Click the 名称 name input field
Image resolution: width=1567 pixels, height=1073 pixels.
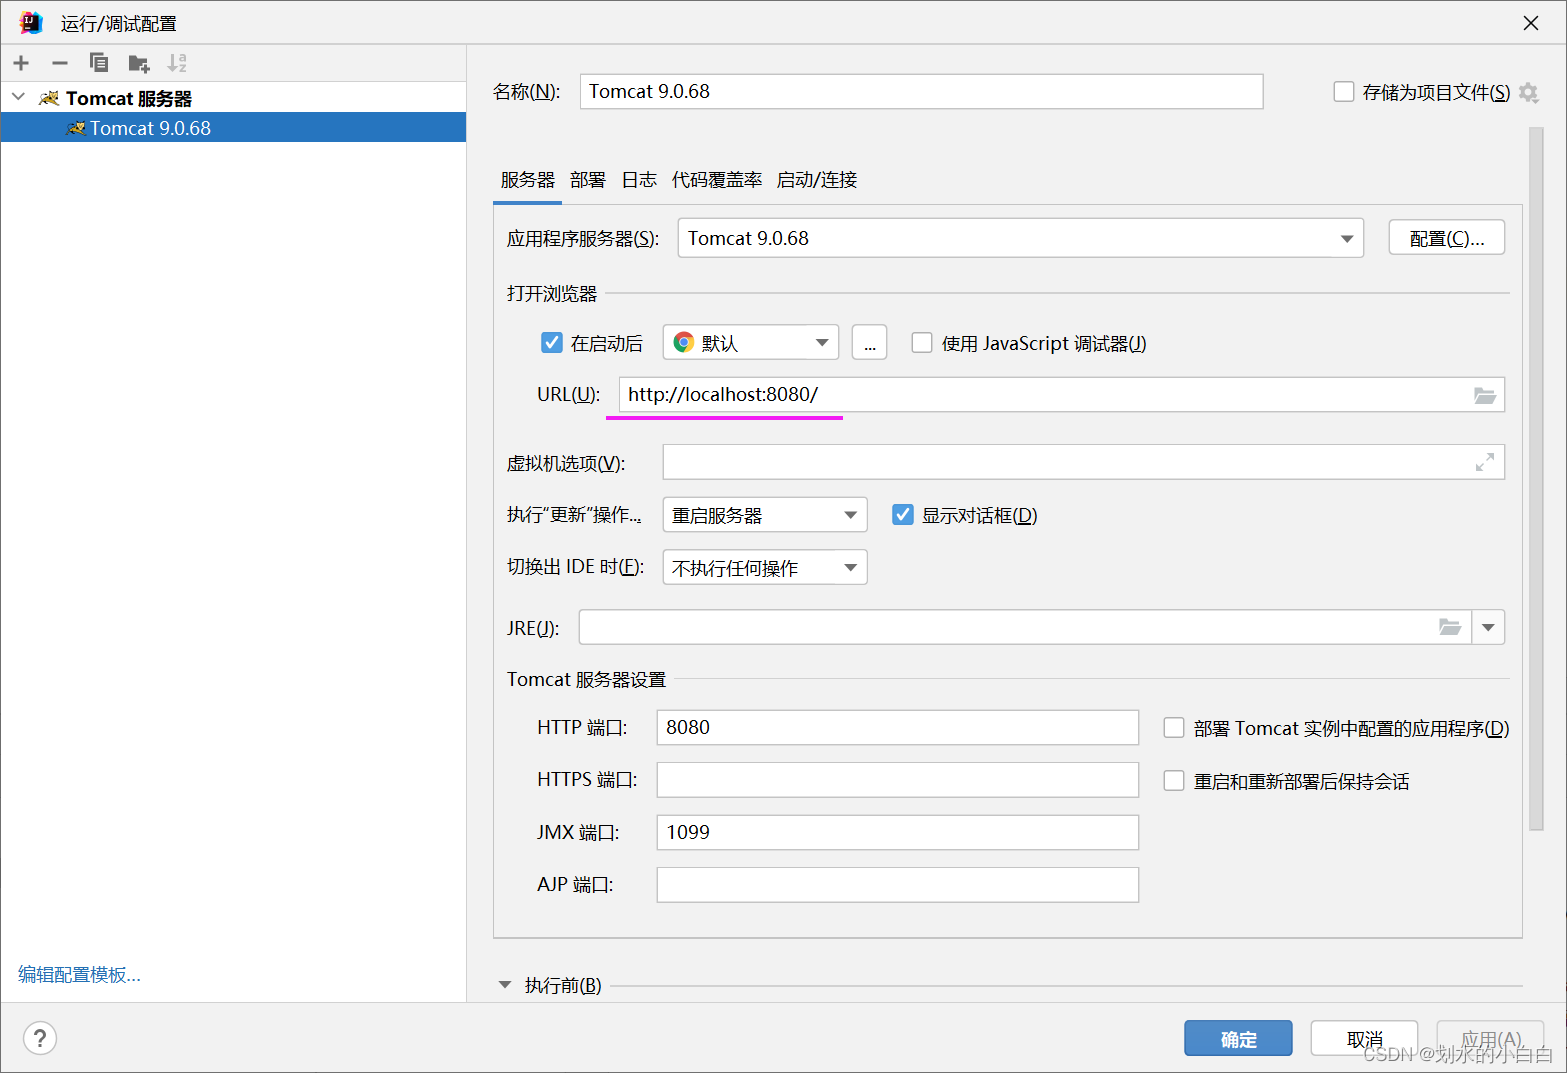click(922, 92)
